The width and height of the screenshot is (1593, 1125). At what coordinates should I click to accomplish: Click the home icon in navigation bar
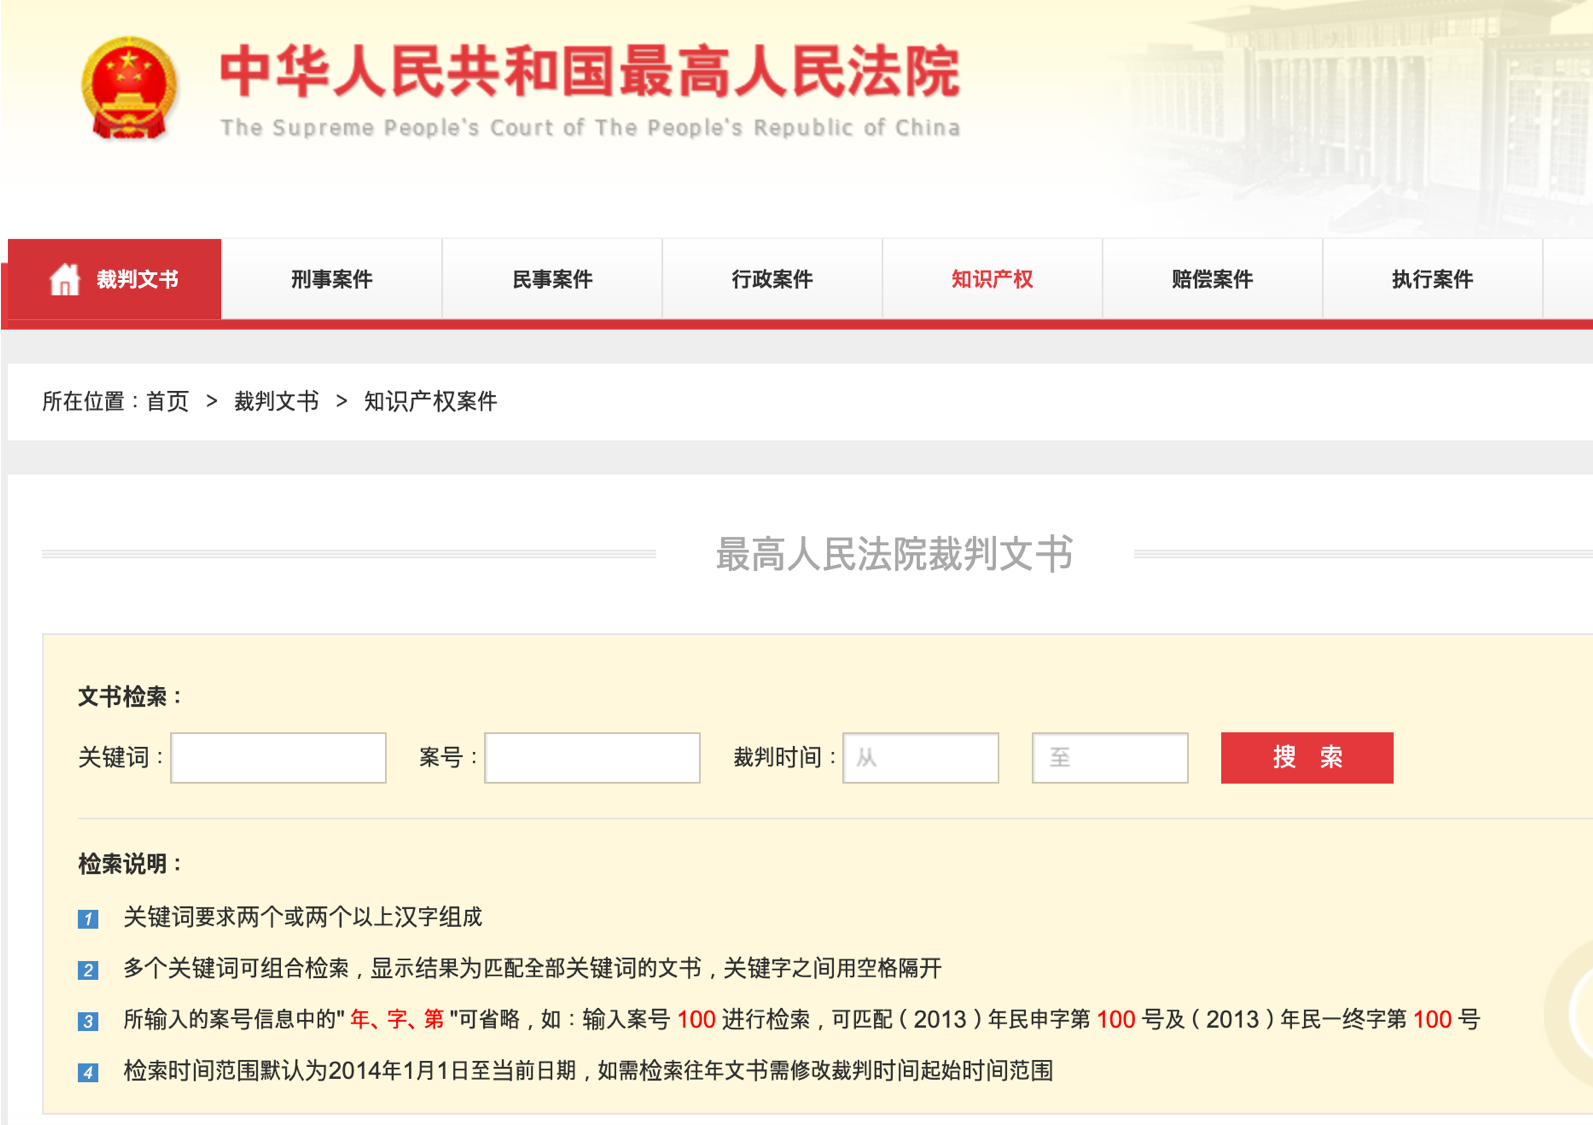pos(65,279)
